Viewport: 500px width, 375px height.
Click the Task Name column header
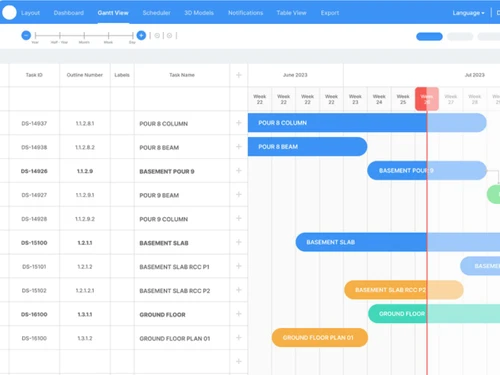click(x=182, y=75)
